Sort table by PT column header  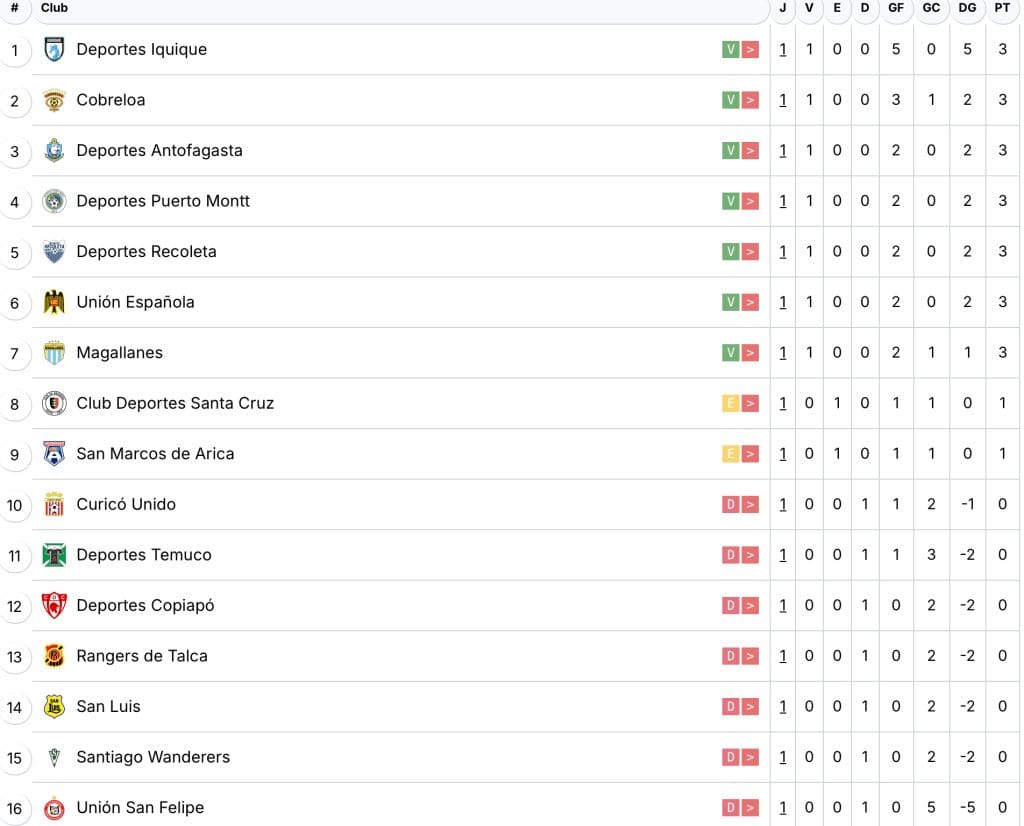pos(1002,8)
